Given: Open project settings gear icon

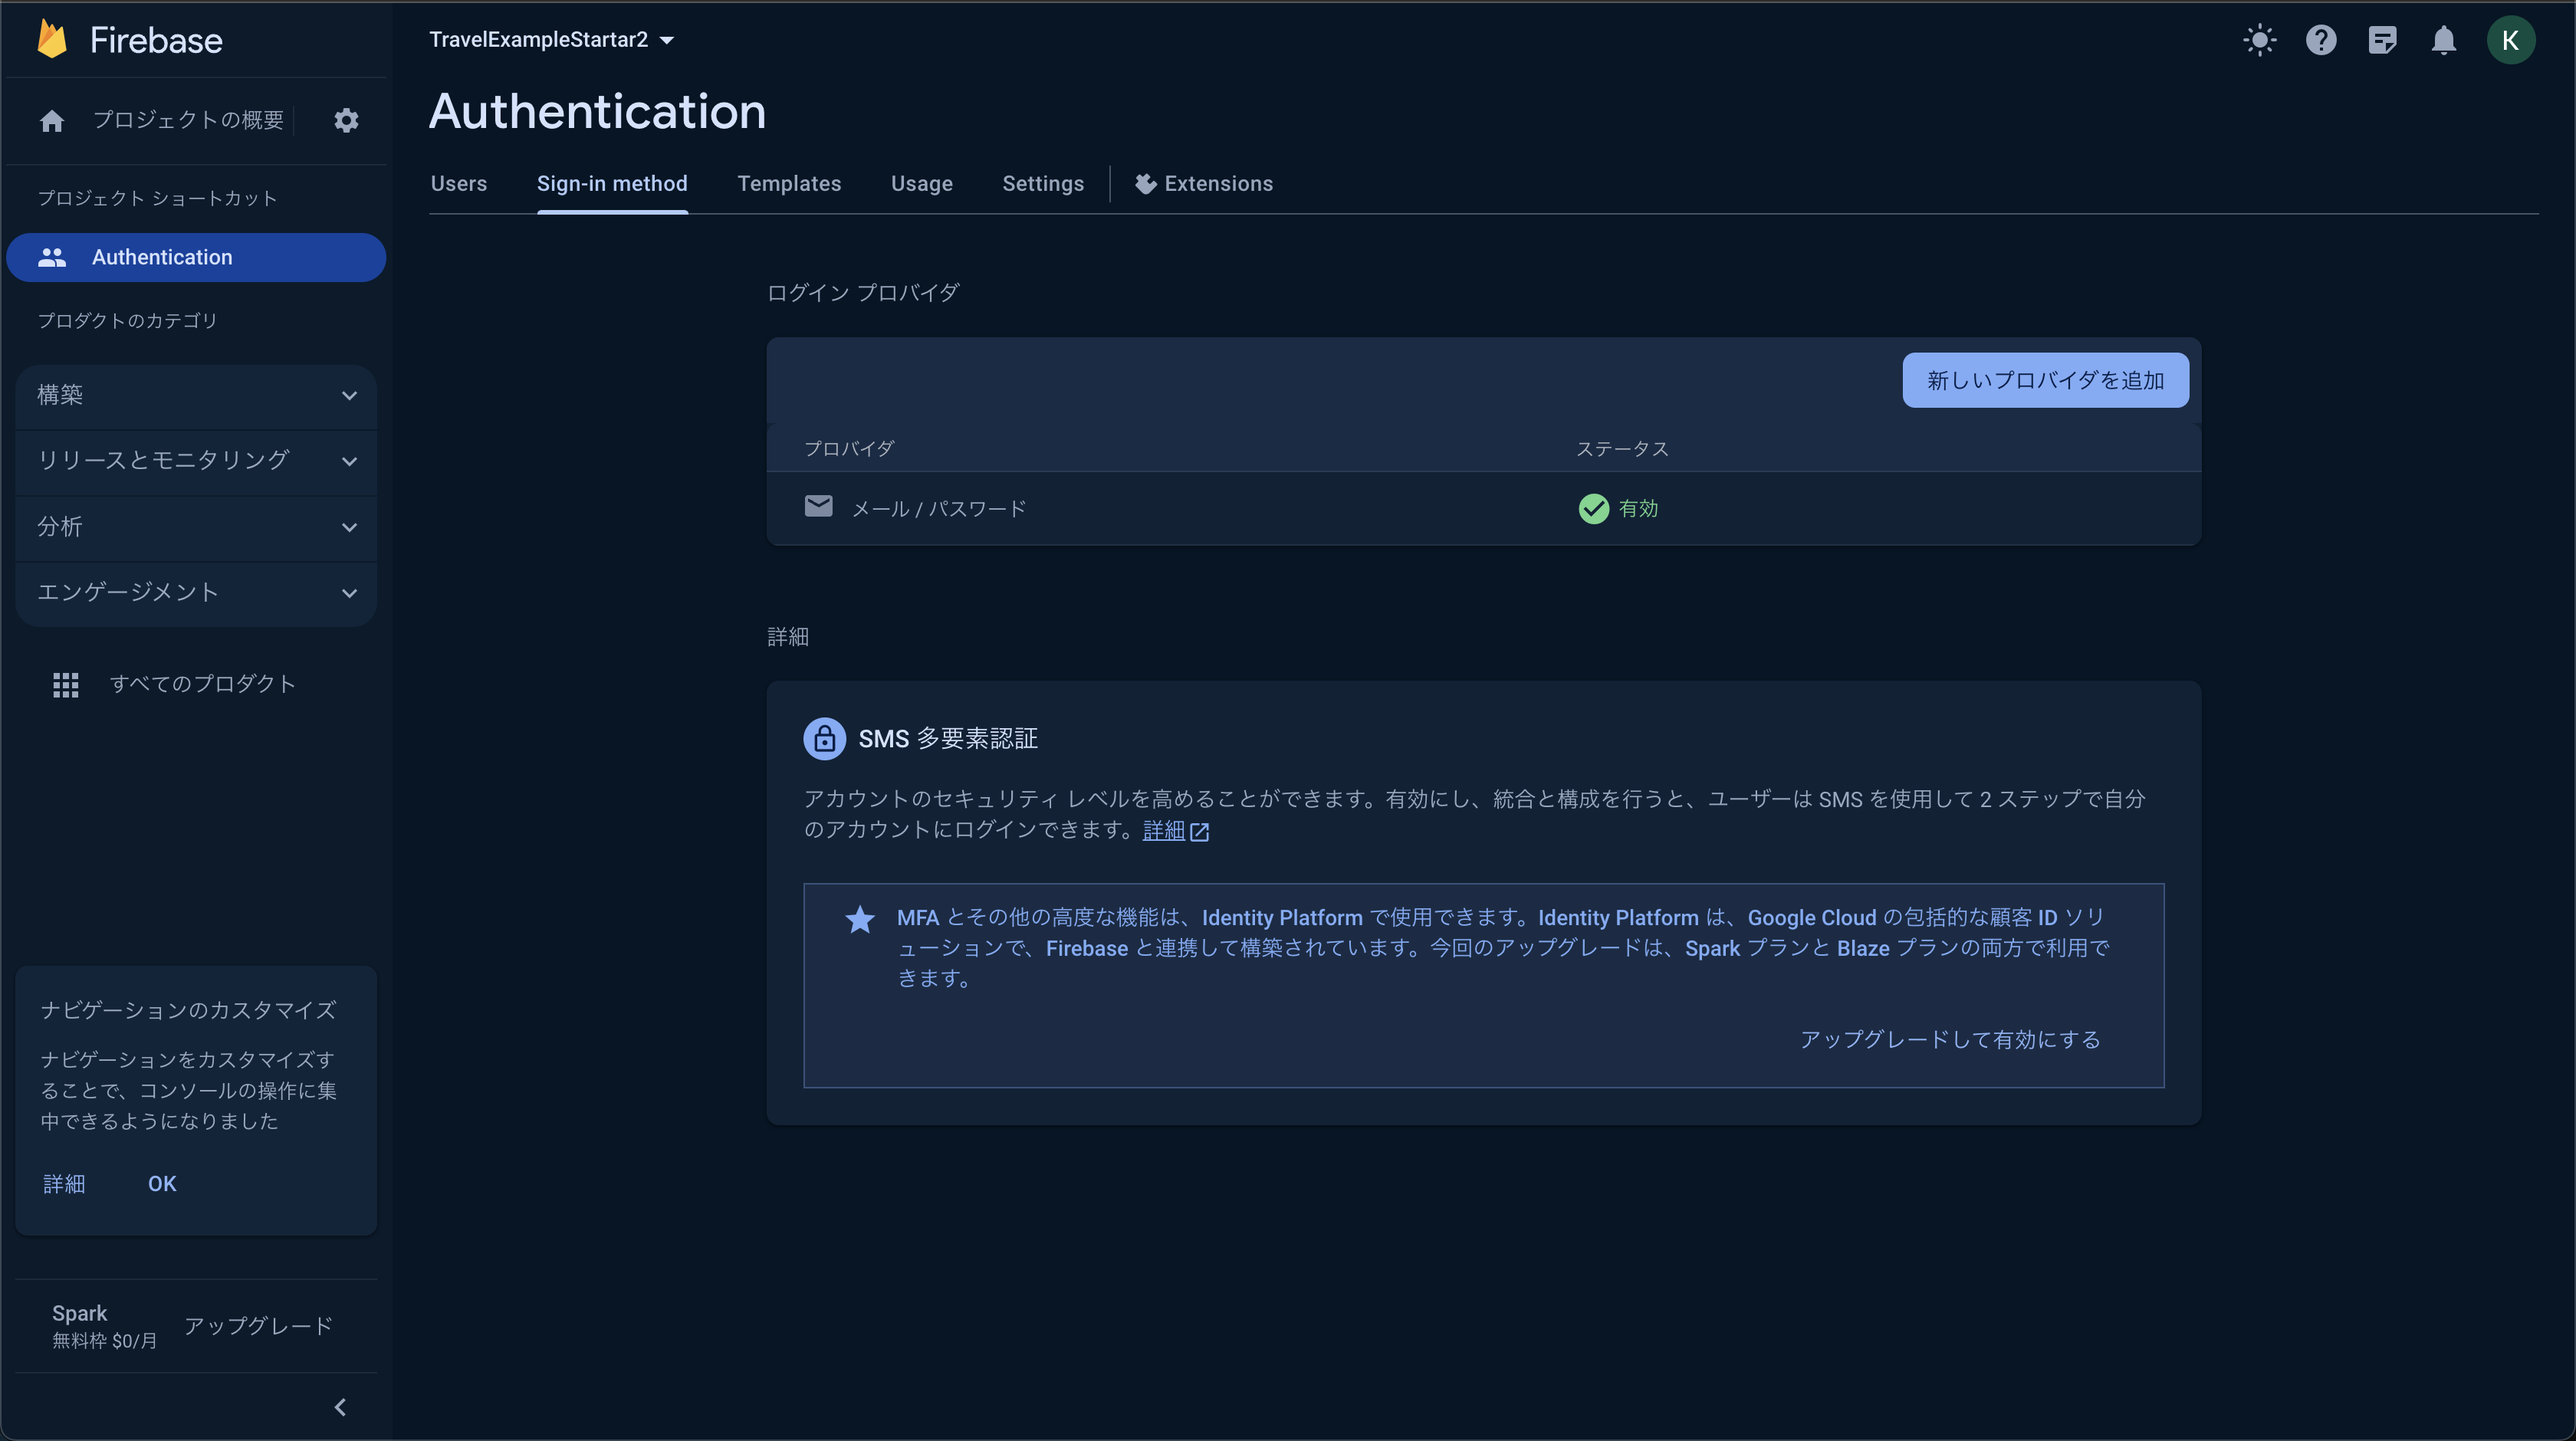Looking at the screenshot, I should [x=346, y=120].
